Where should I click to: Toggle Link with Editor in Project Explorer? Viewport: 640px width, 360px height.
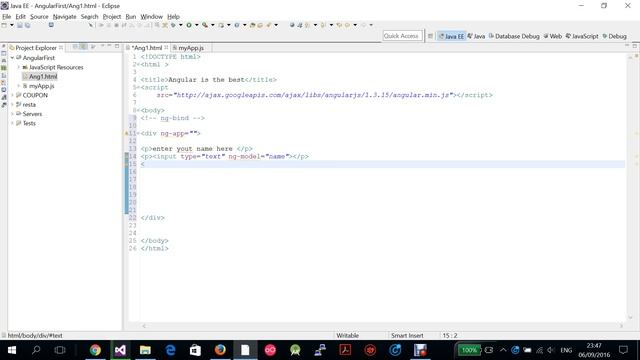click(83, 47)
